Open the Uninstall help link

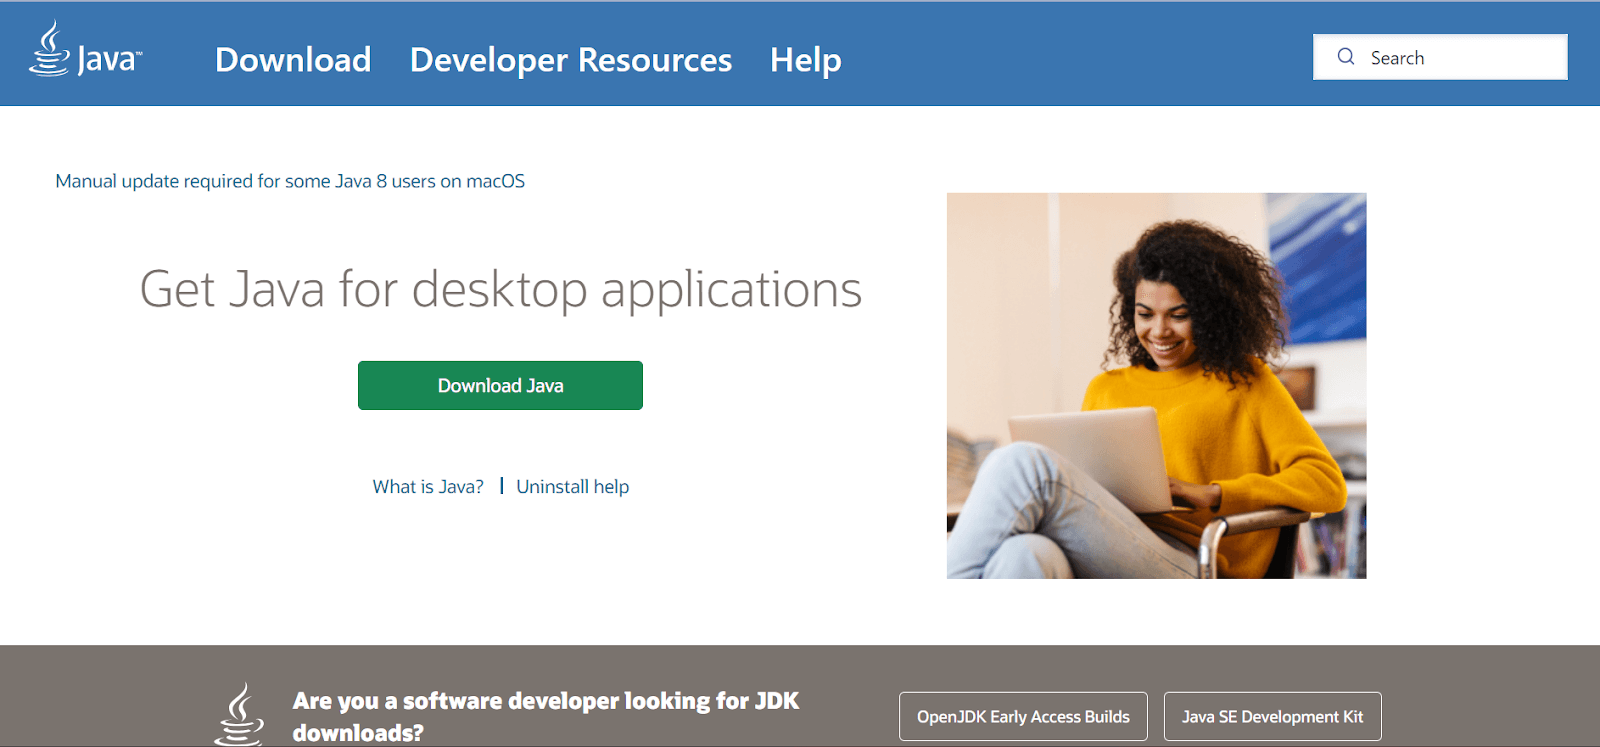tap(573, 487)
